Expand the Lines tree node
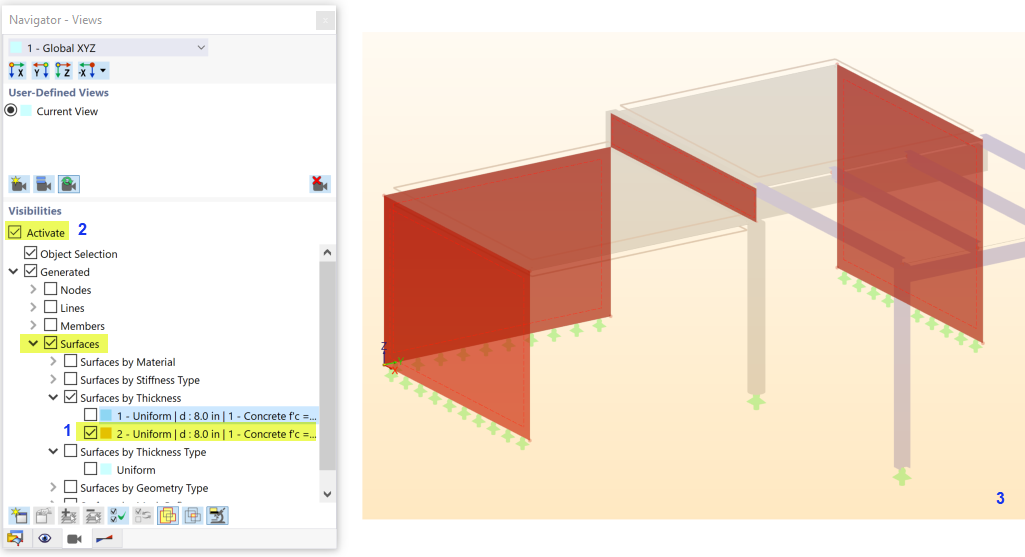The width and height of the screenshot is (1025, 557). pyautogui.click(x=33, y=307)
